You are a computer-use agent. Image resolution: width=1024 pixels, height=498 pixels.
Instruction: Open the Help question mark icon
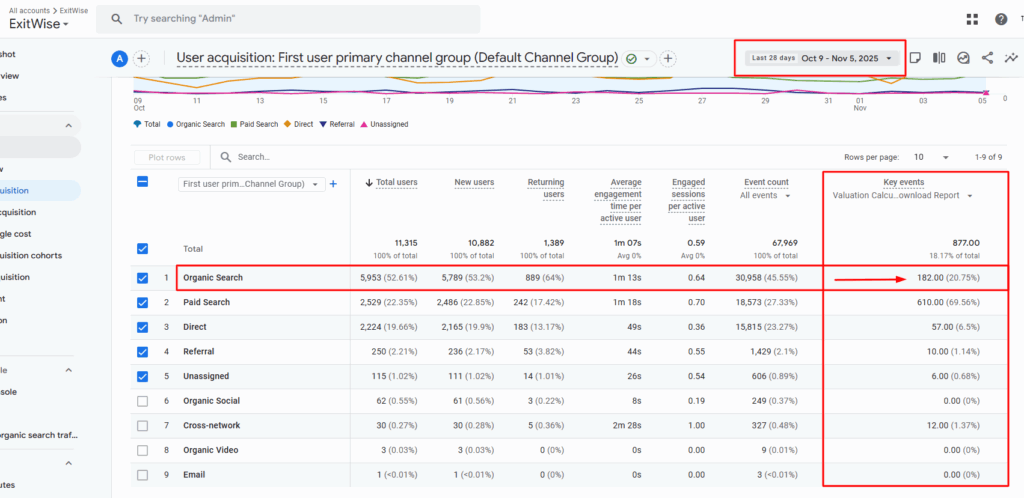pyautogui.click(x=1001, y=20)
